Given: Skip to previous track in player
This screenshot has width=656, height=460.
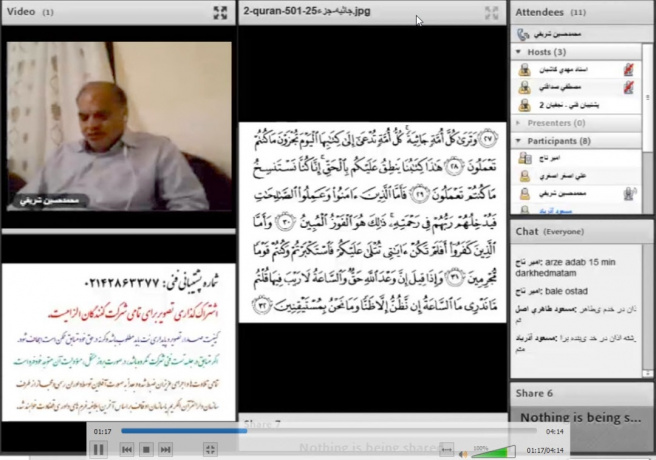Looking at the screenshot, I should [x=128, y=450].
